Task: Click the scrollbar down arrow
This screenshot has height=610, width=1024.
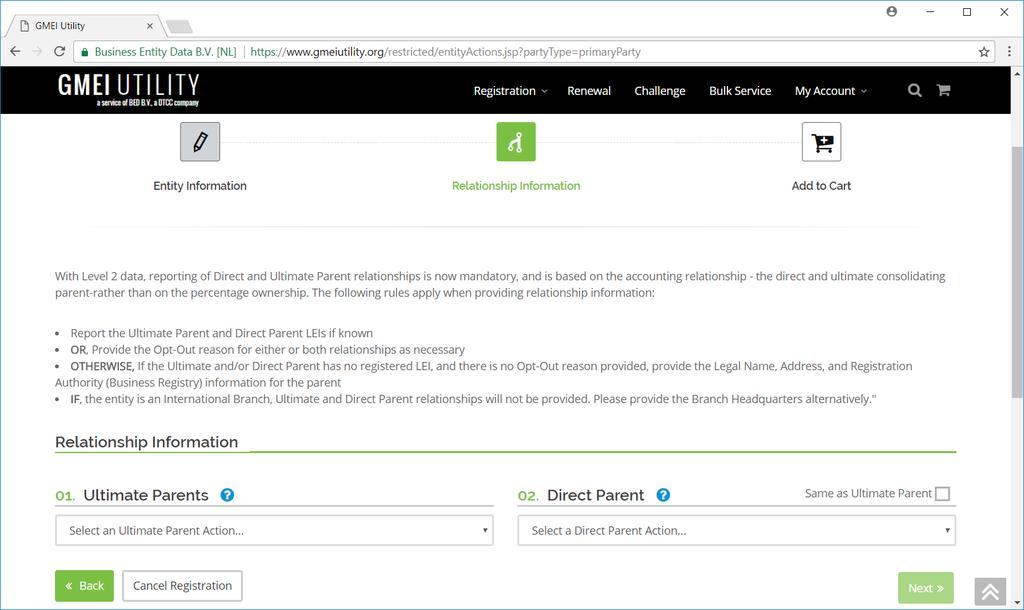Action: (x=1017, y=603)
